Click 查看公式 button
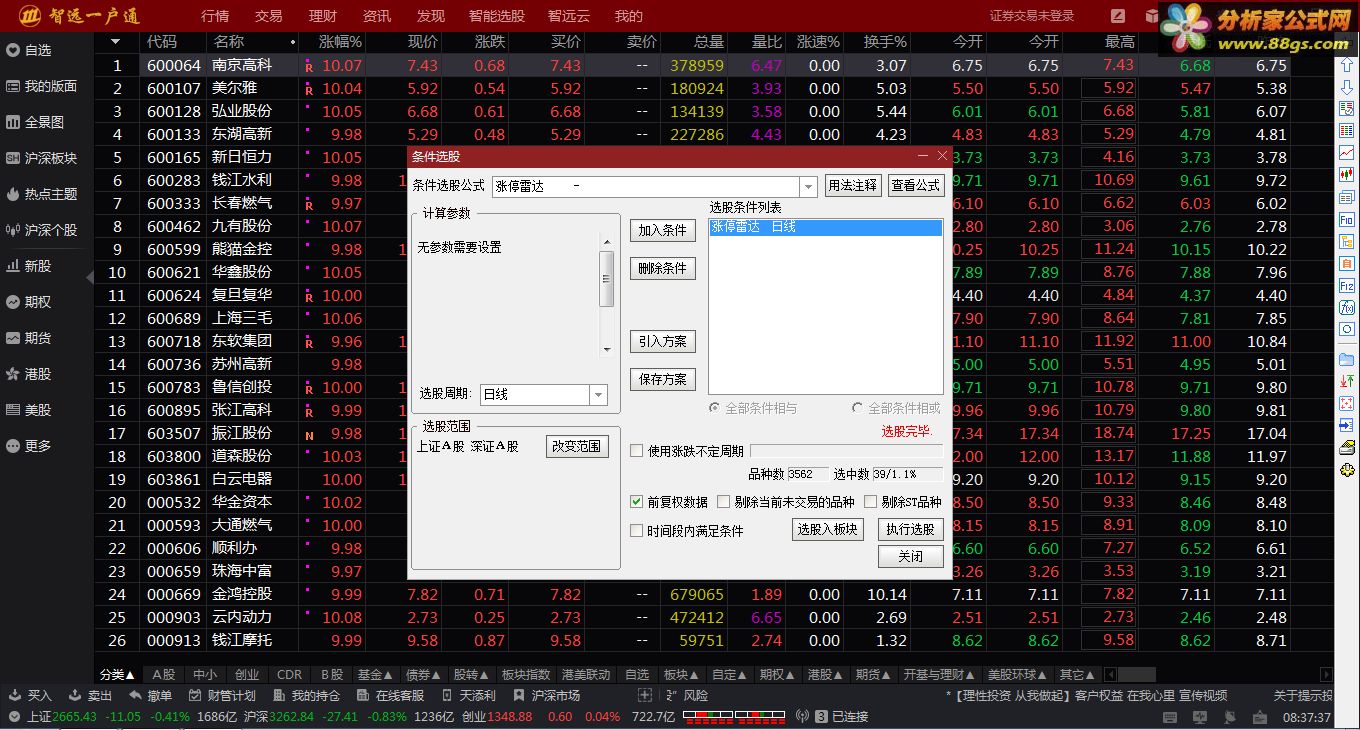 [916, 186]
